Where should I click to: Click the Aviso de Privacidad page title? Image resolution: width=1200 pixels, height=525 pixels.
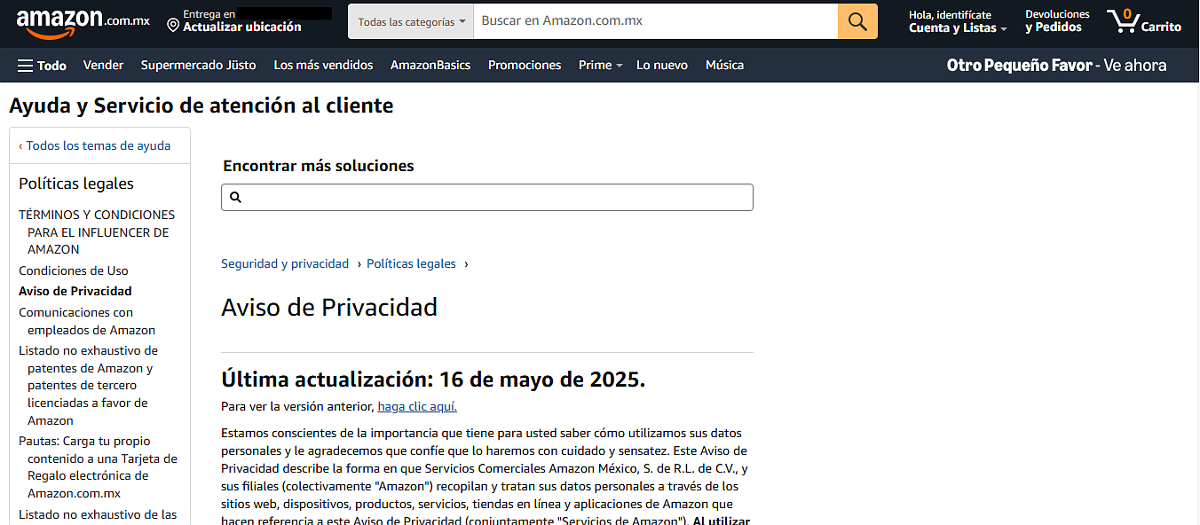[x=329, y=307]
